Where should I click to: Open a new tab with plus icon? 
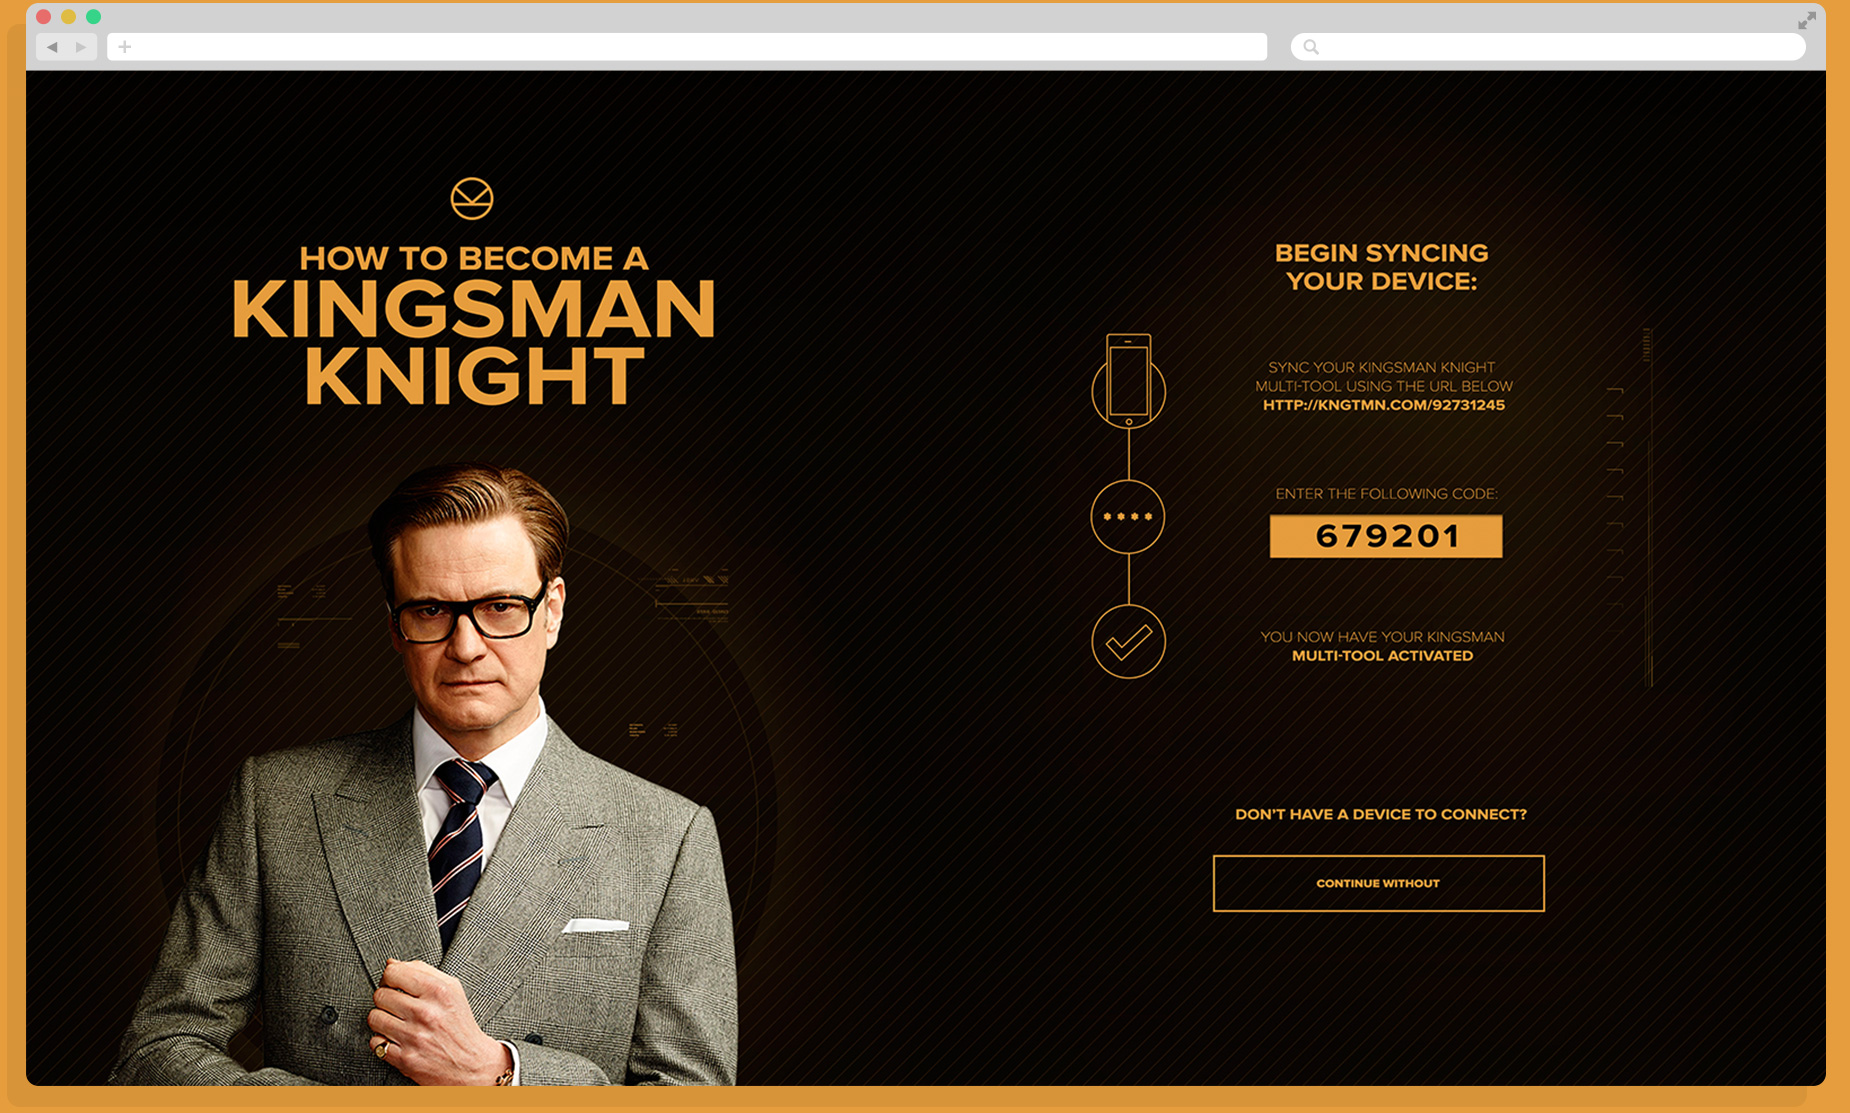125,46
